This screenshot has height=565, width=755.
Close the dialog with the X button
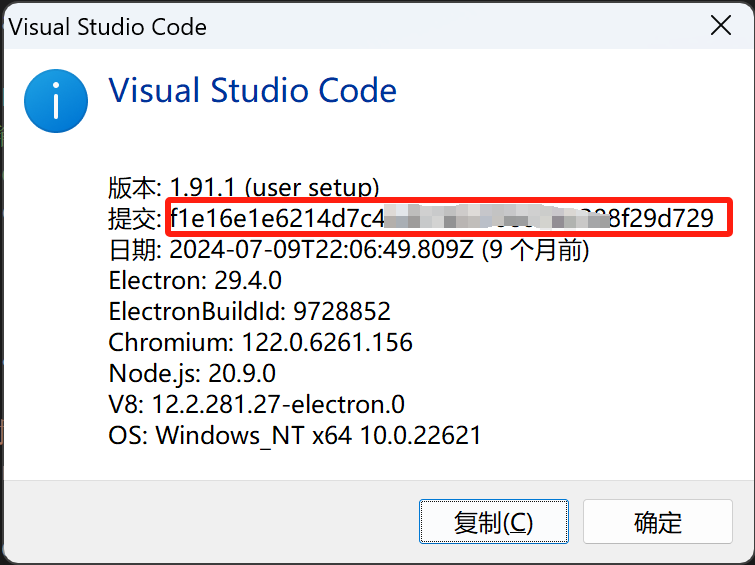(720, 27)
